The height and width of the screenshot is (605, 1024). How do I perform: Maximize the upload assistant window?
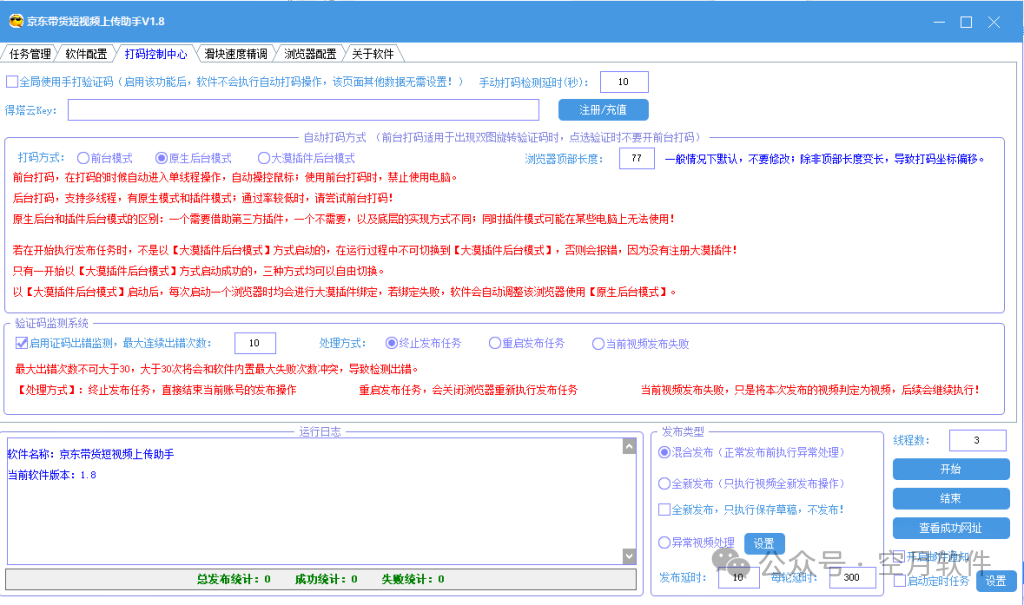point(967,22)
